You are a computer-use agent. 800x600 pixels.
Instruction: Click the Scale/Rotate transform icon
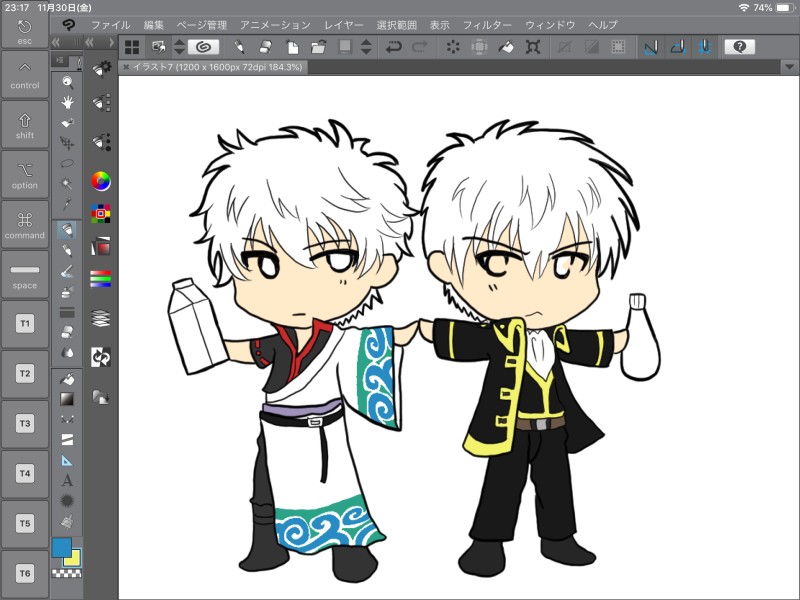(x=533, y=47)
